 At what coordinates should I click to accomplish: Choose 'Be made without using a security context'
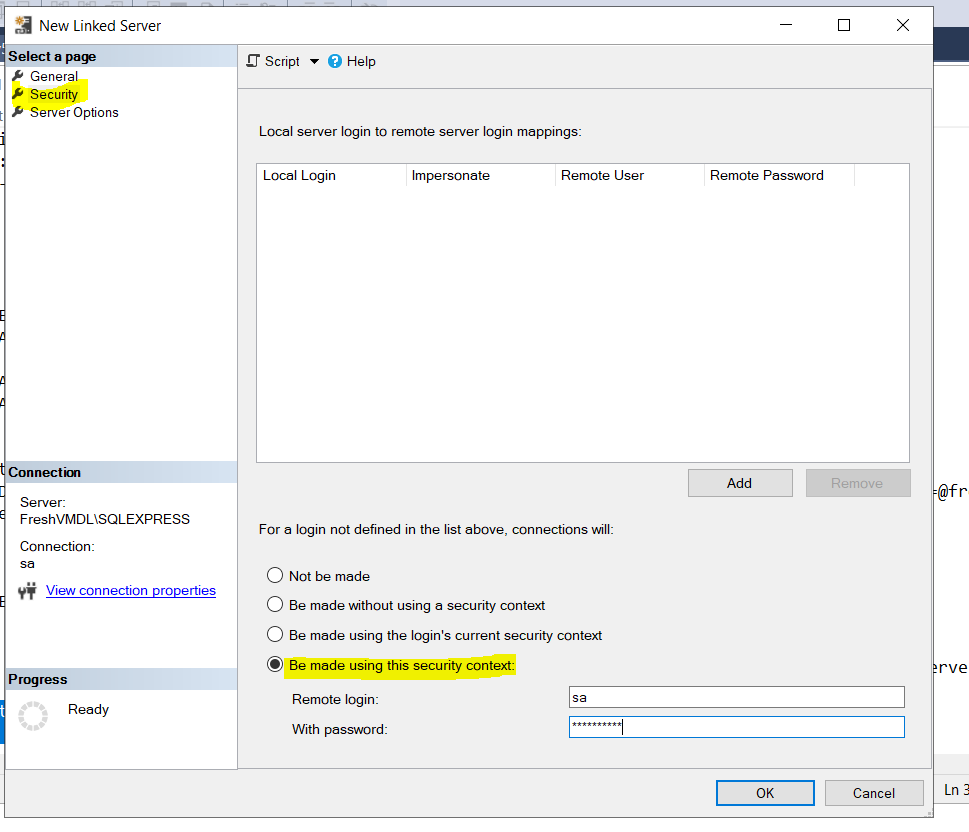pyautogui.click(x=275, y=604)
